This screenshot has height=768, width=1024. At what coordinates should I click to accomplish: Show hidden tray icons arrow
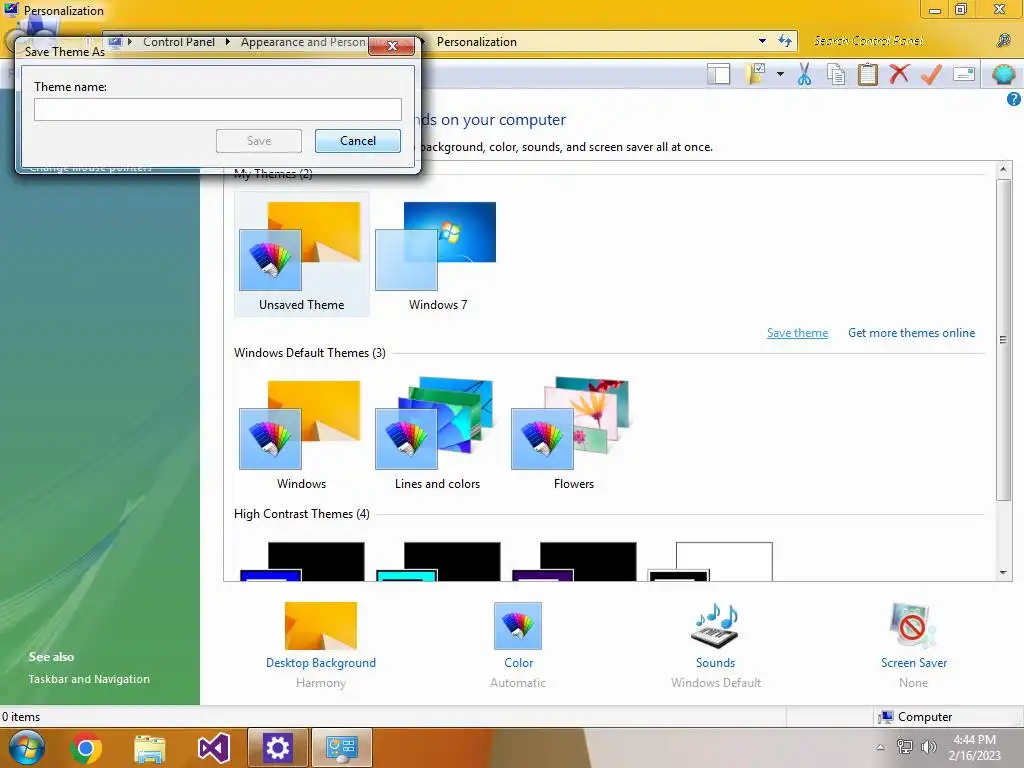click(x=880, y=748)
